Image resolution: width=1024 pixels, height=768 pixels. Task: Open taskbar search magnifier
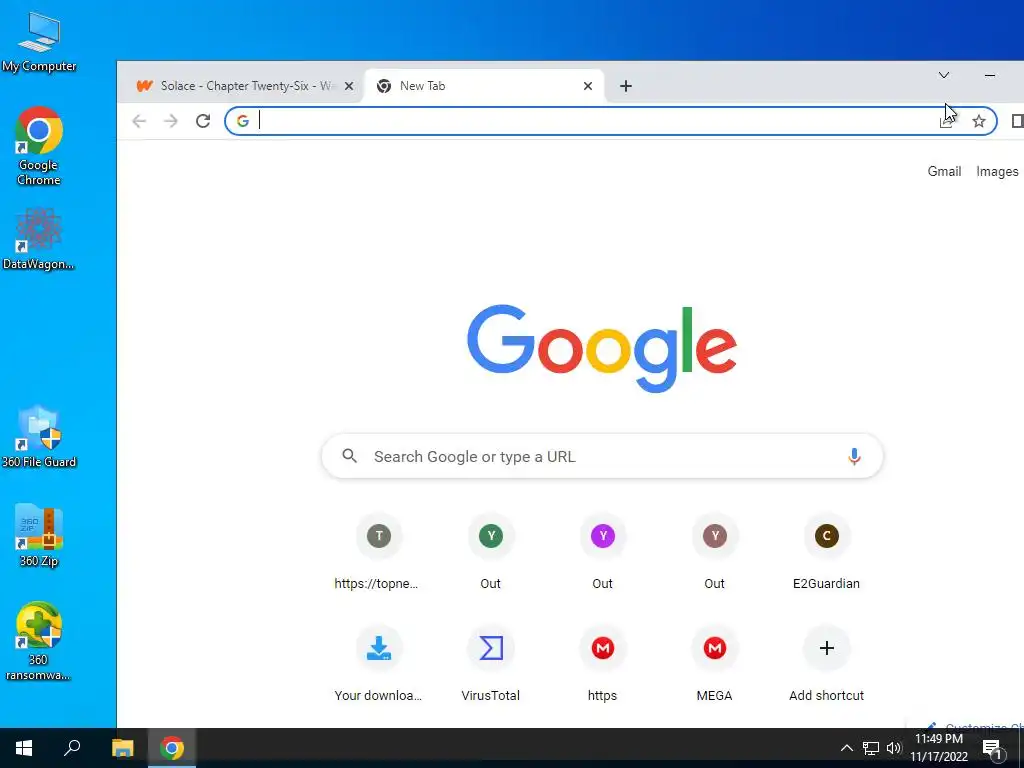pos(72,748)
